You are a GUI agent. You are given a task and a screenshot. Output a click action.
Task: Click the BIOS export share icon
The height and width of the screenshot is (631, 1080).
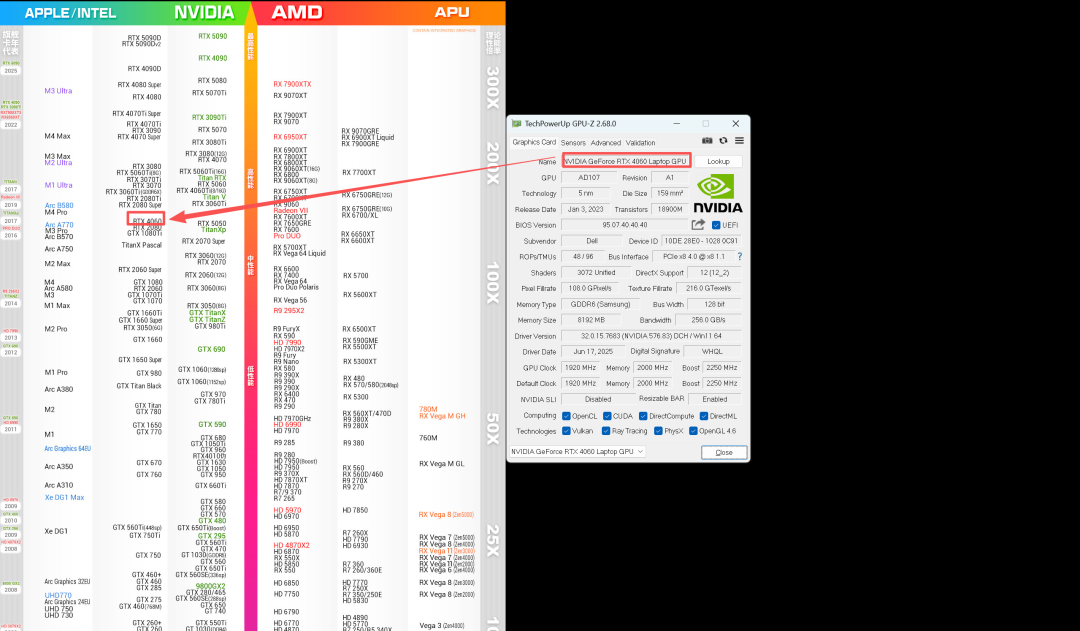tap(698, 225)
